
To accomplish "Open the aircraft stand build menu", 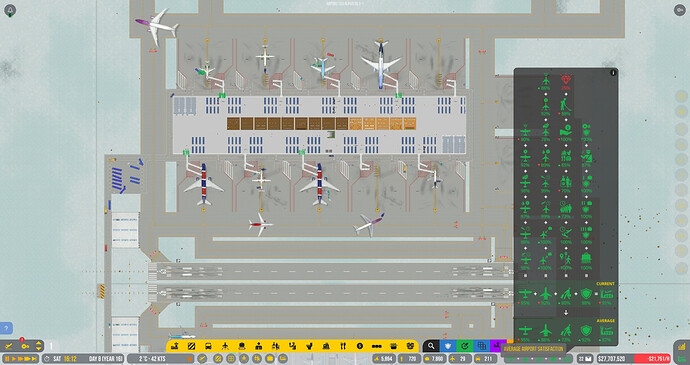I will click(x=225, y=346).
